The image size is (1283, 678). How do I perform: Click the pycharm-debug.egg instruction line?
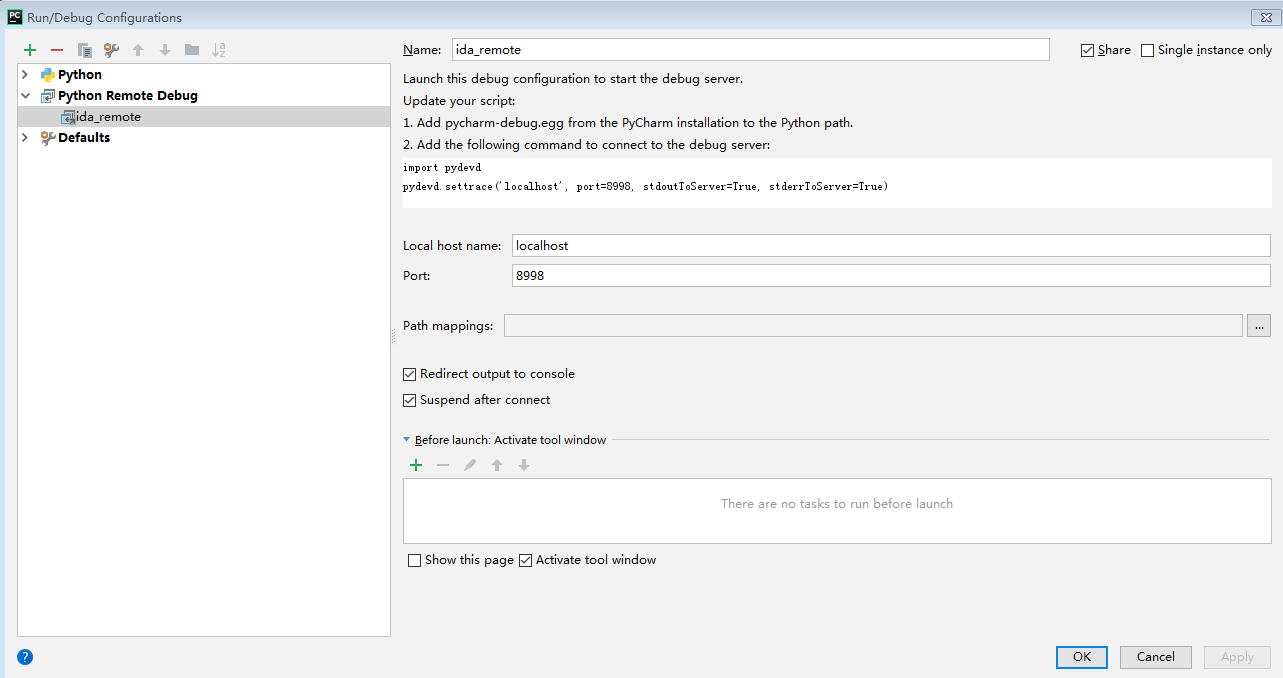(628, 123)
